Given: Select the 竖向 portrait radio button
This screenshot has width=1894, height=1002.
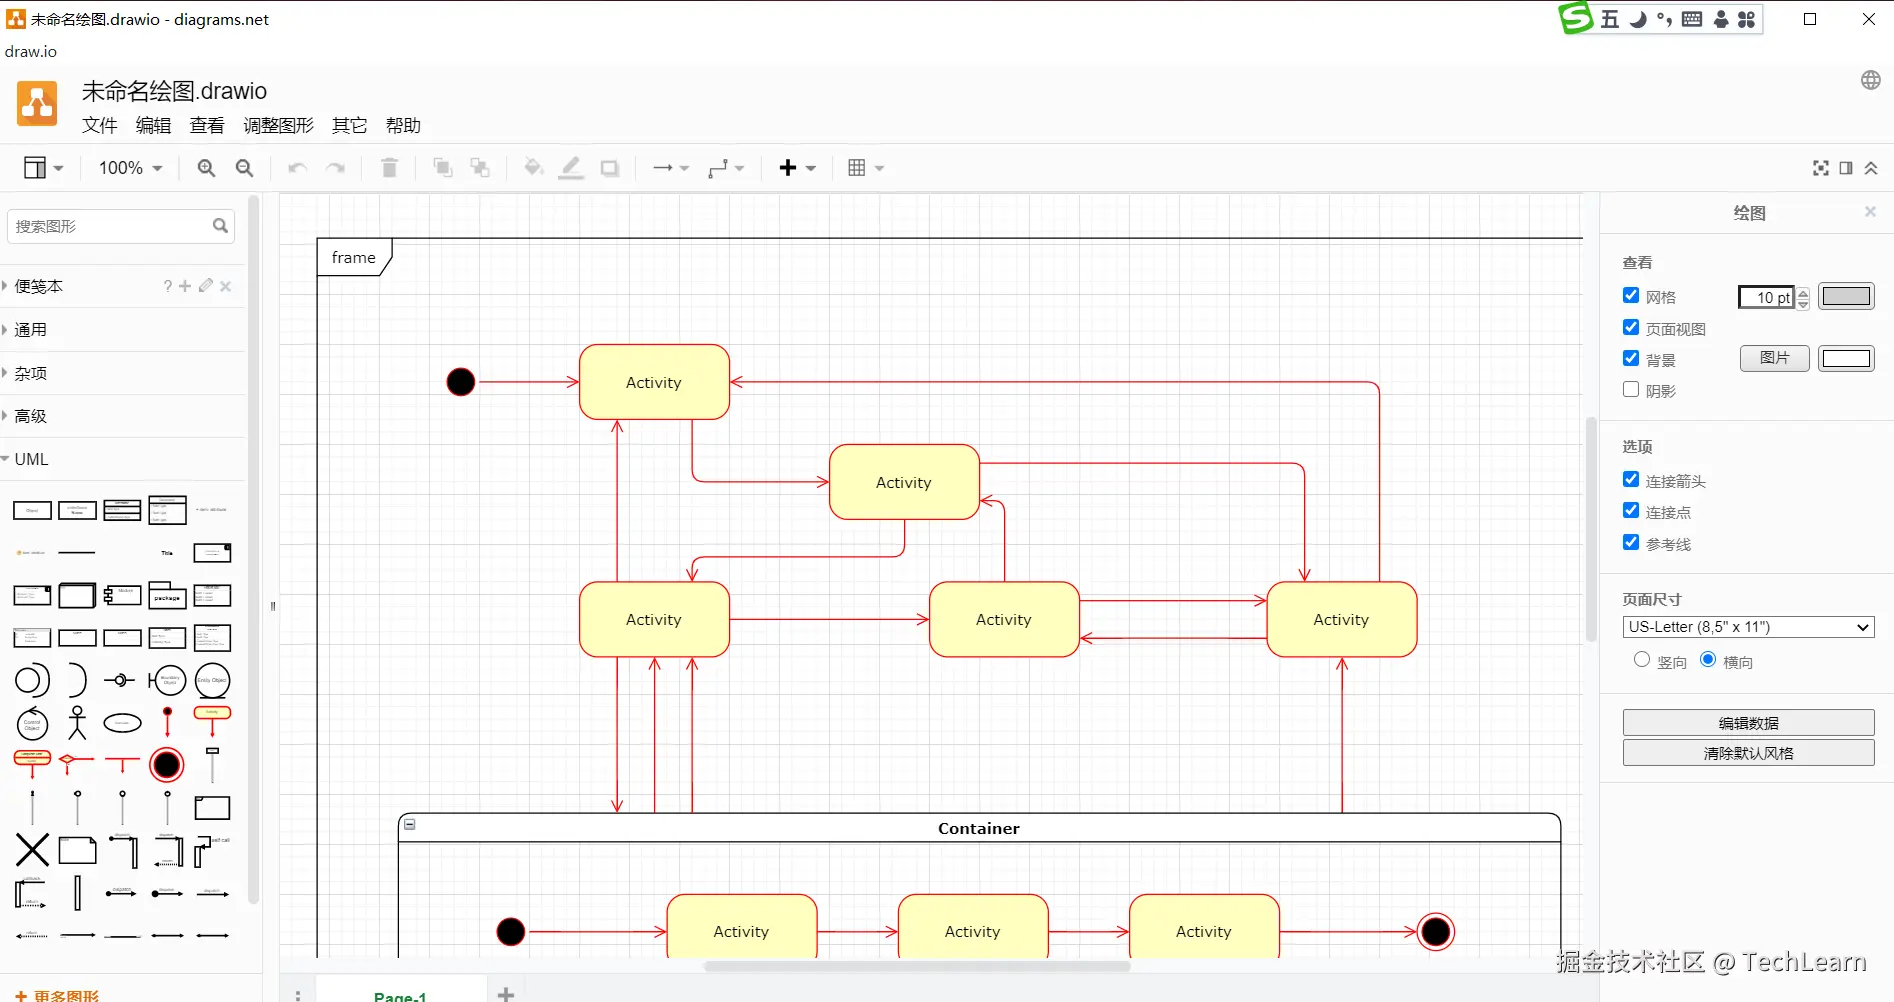Looking at the screenshot, I should tap(1642, 660).
